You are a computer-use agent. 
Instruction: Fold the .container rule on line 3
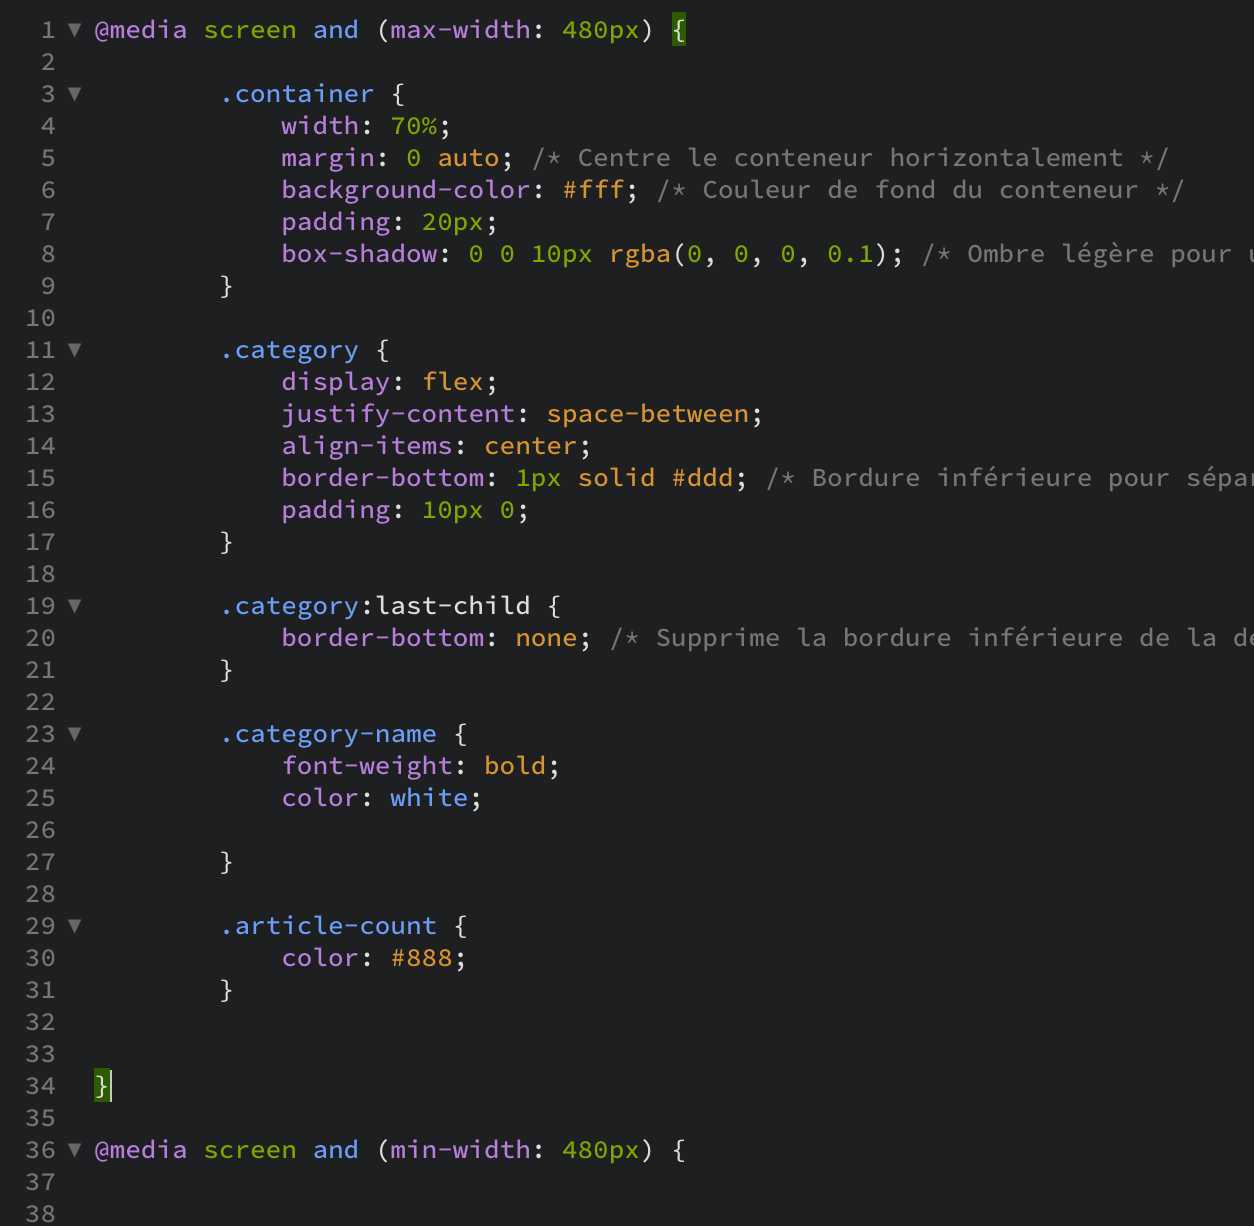pyautogui.click(x=74, y=94)
